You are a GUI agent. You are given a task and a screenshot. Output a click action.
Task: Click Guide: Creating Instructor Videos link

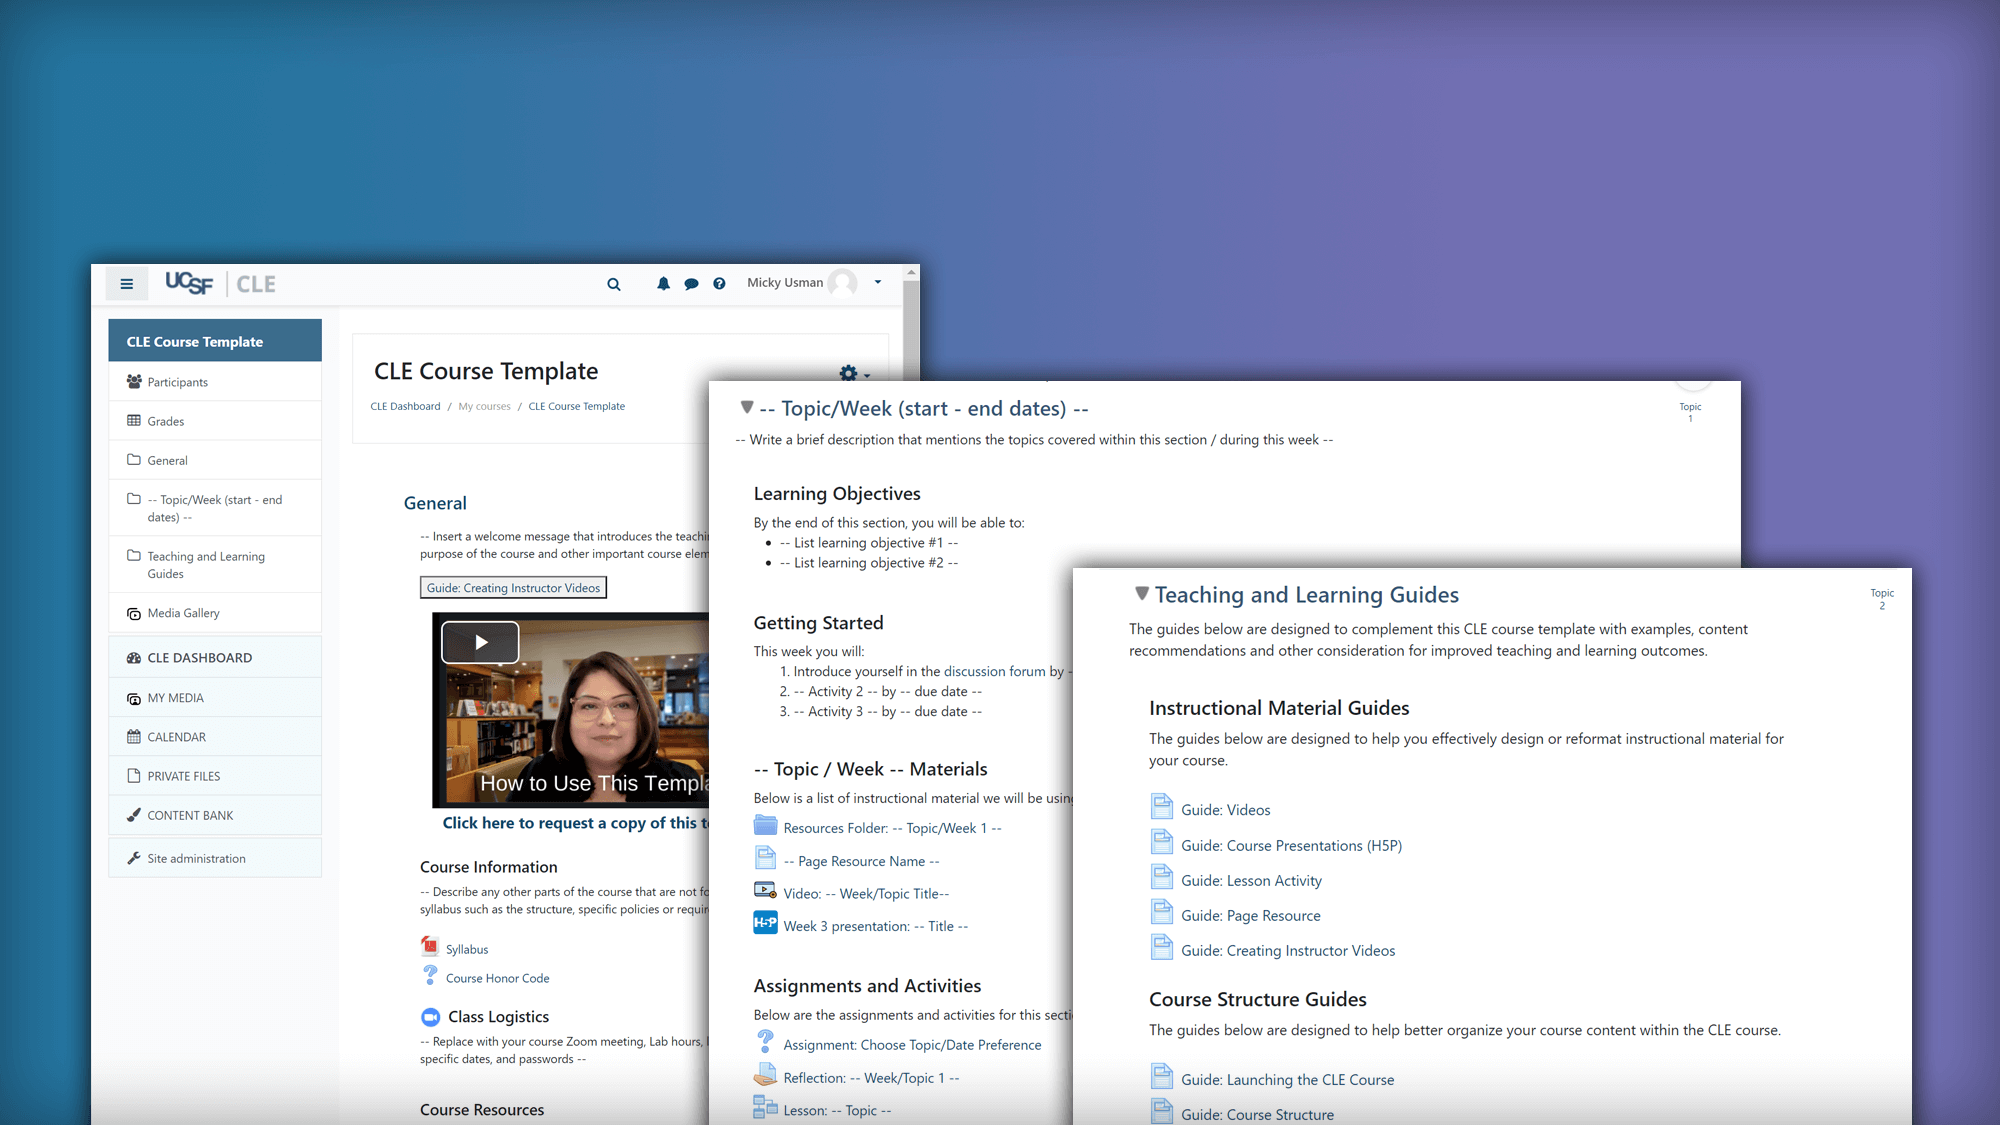point(512,587)
